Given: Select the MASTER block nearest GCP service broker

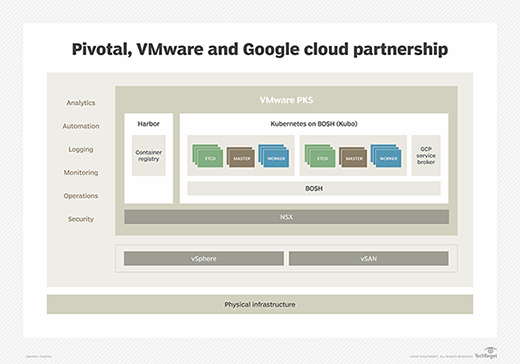Looking at the screenshot, I should coord(353,157).
